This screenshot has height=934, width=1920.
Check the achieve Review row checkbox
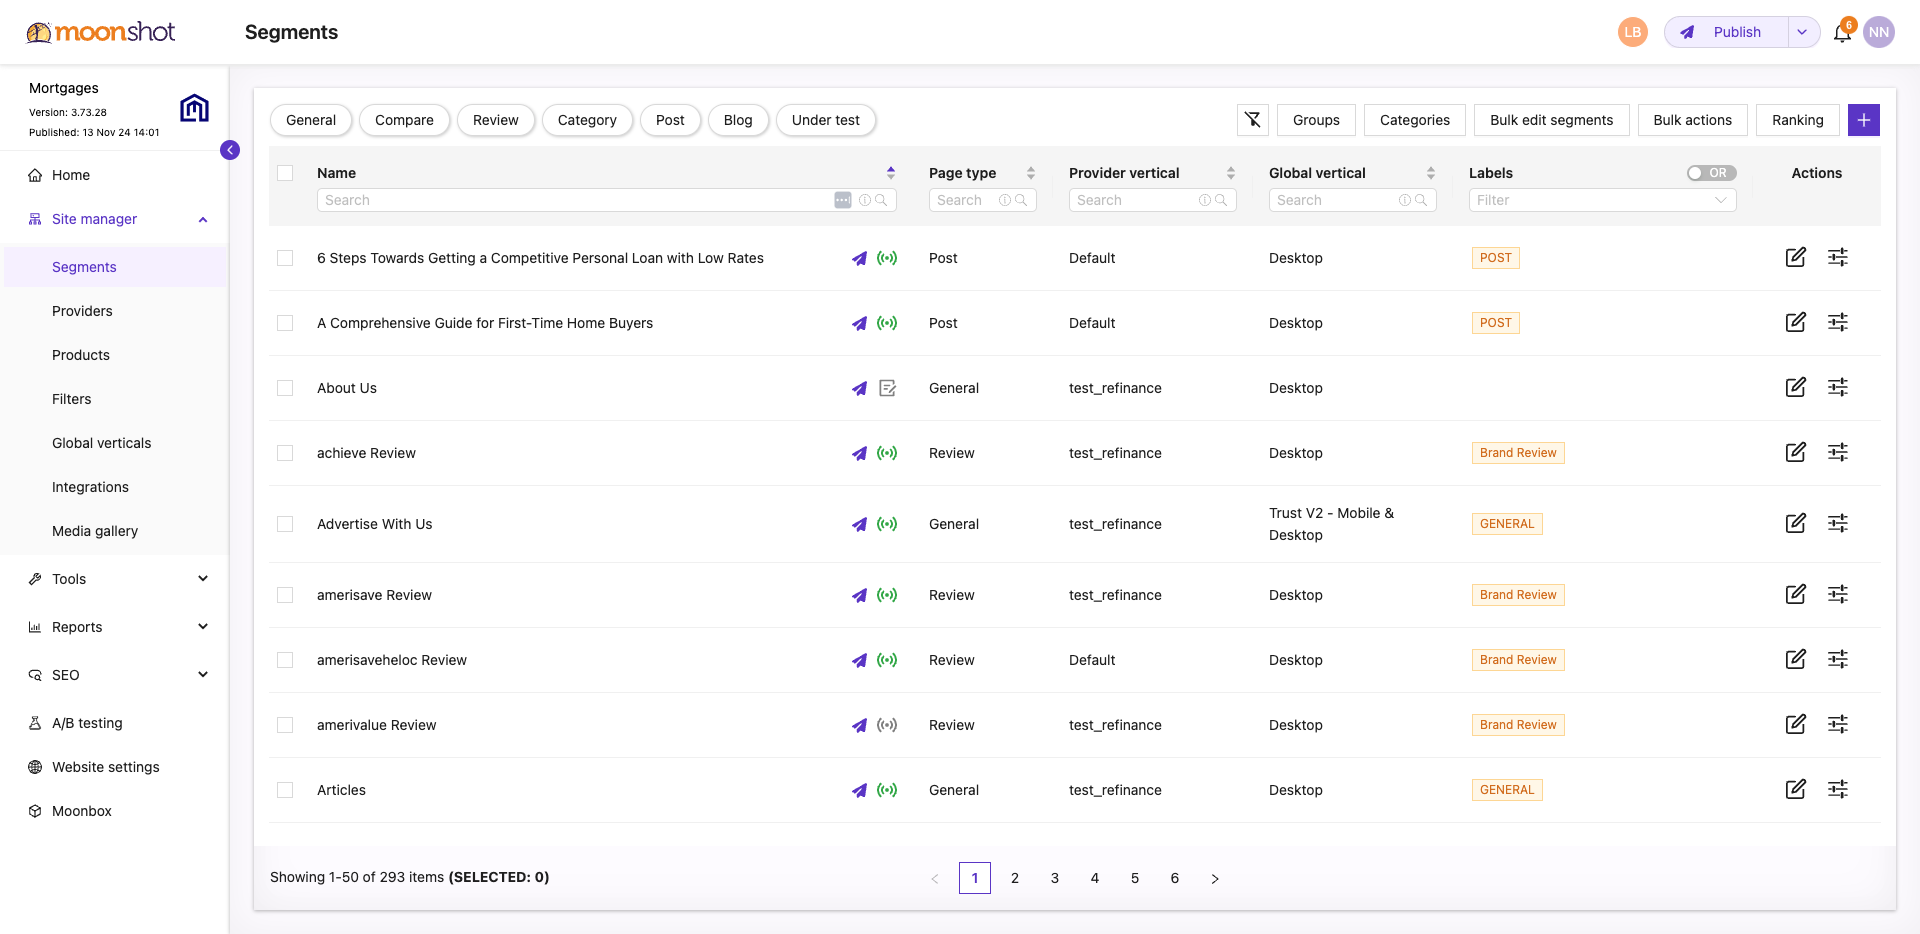point(285,453)
